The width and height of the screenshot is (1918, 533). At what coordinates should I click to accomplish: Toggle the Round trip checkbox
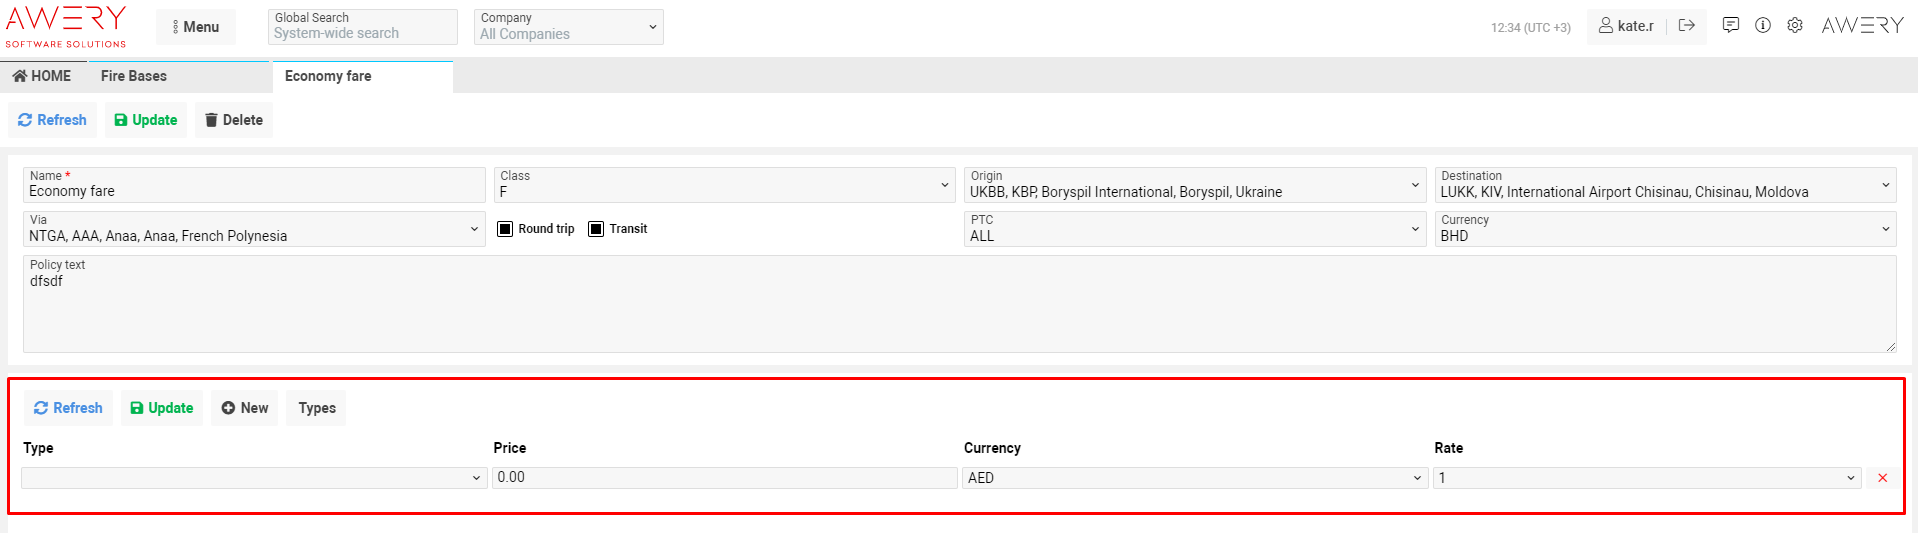pos(505,229)
